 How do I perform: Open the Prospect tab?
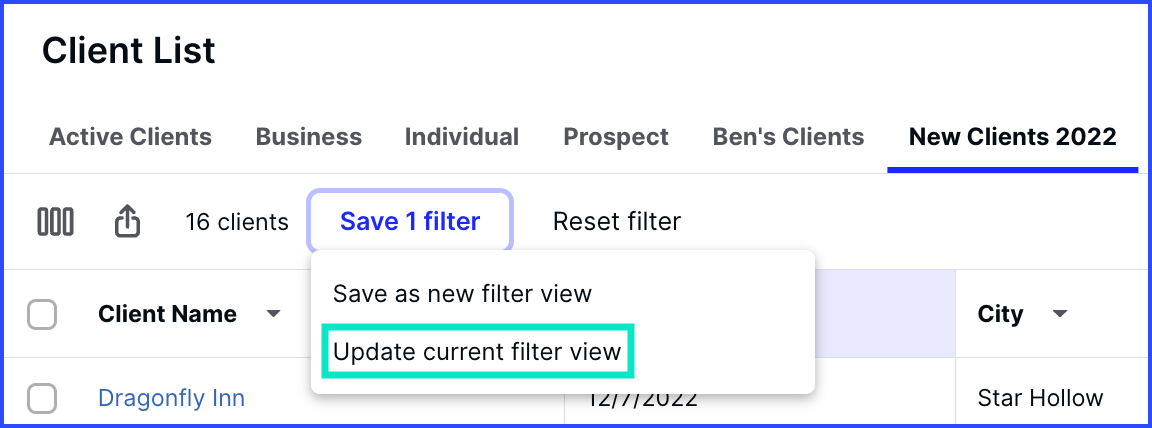pos(616,137)
